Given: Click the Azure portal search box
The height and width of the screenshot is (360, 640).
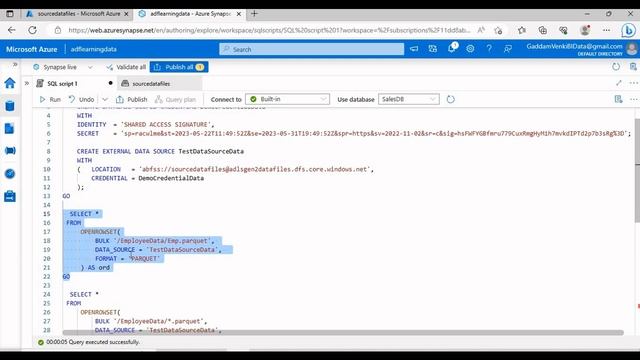Looking at the screenshot, I should point(311,49).
